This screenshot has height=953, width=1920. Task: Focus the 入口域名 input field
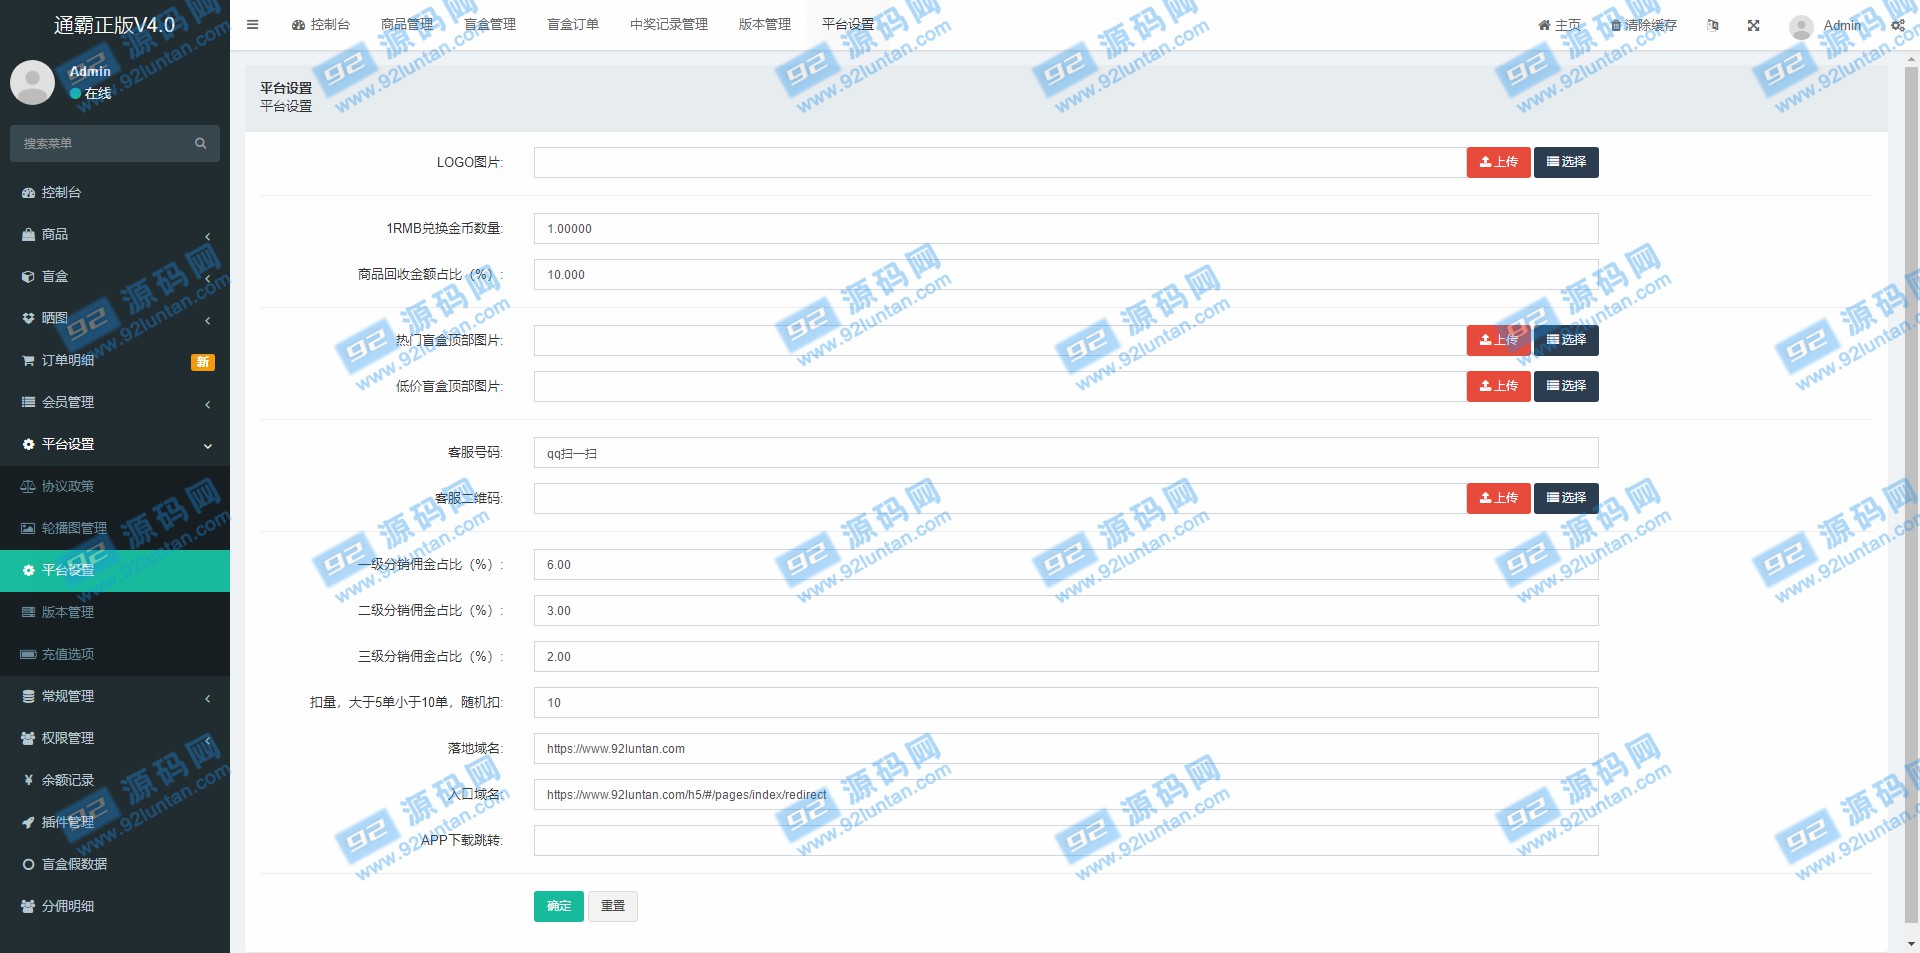click(1066, 794)
